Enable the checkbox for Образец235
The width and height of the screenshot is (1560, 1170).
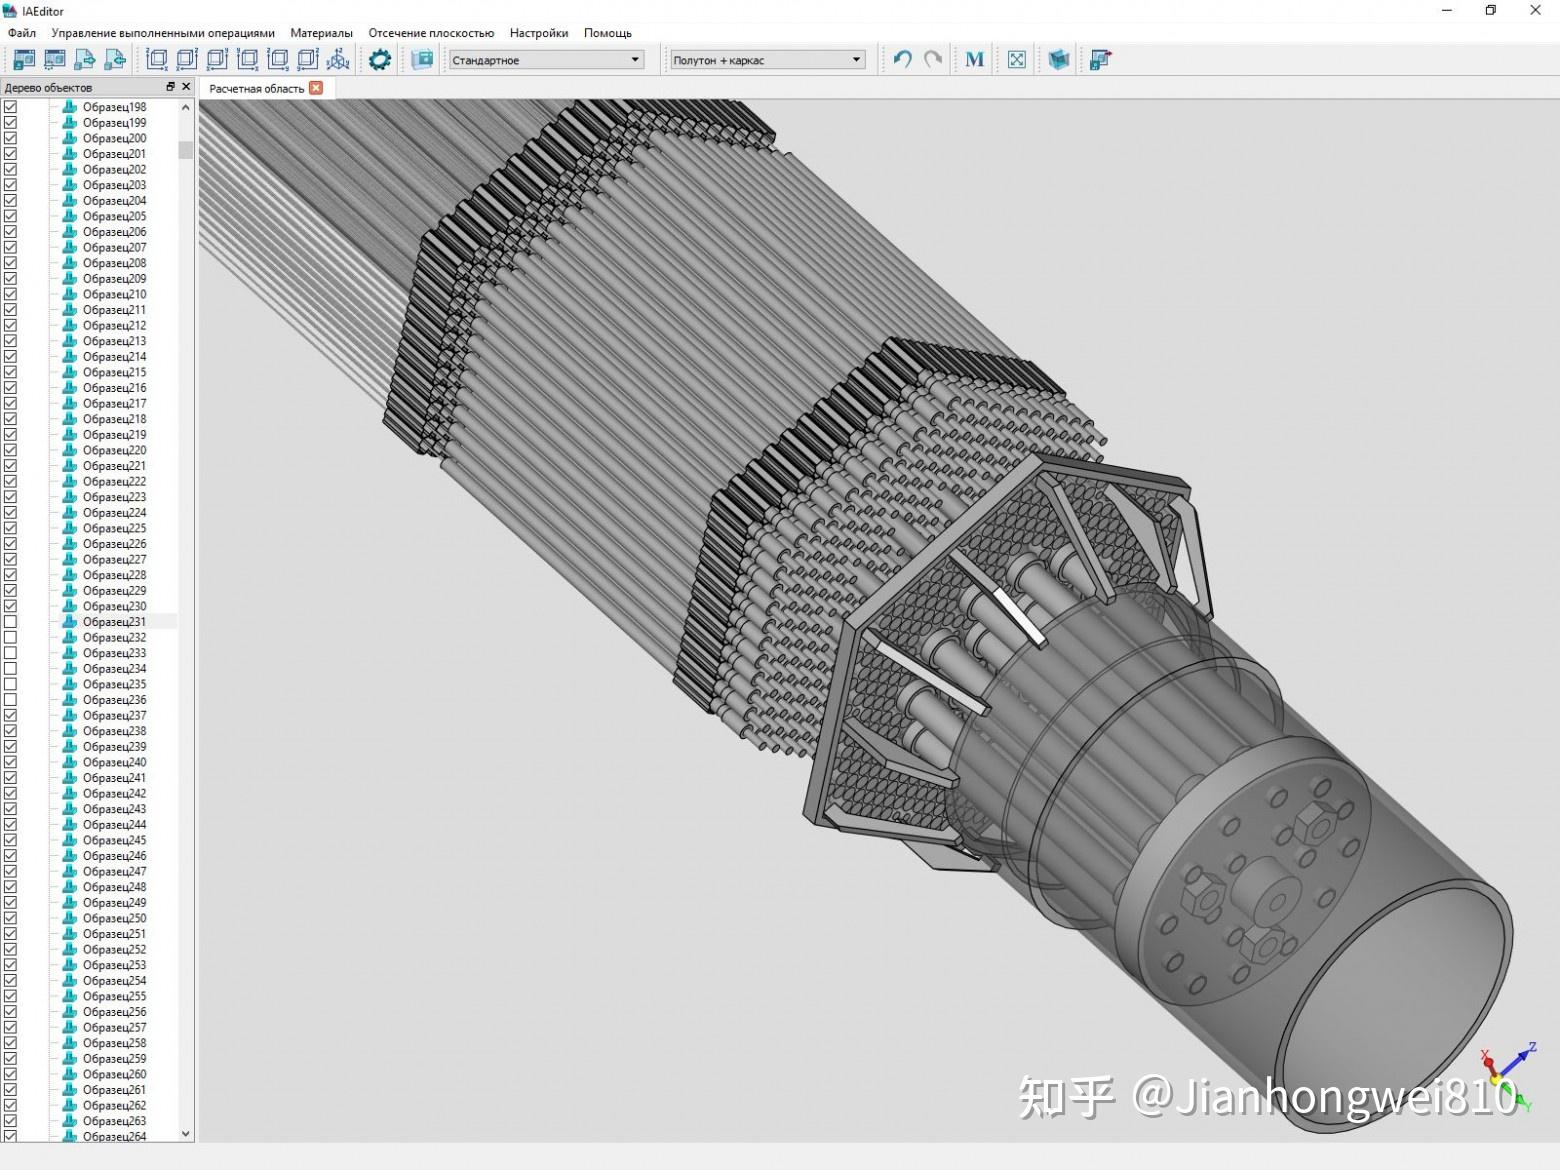point(12,684)
